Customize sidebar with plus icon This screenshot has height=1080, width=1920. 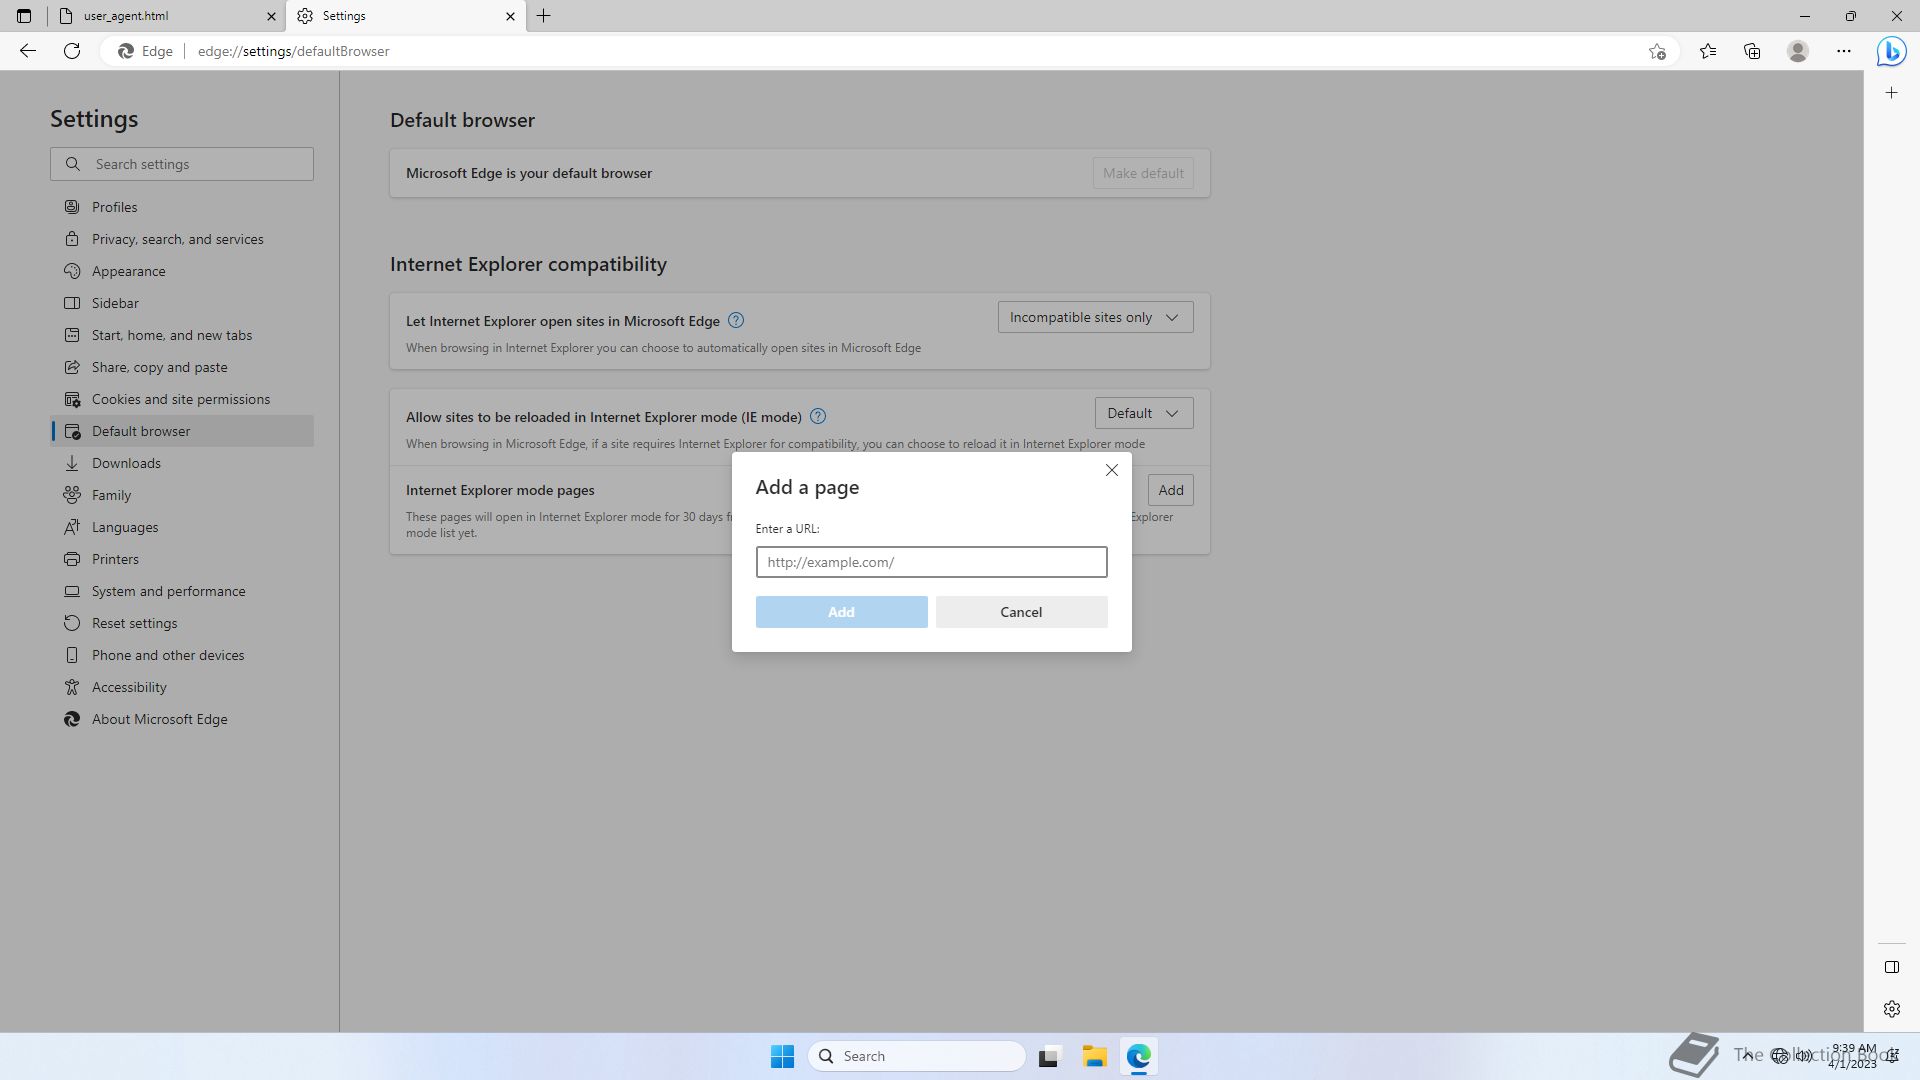coord(1891,93)
